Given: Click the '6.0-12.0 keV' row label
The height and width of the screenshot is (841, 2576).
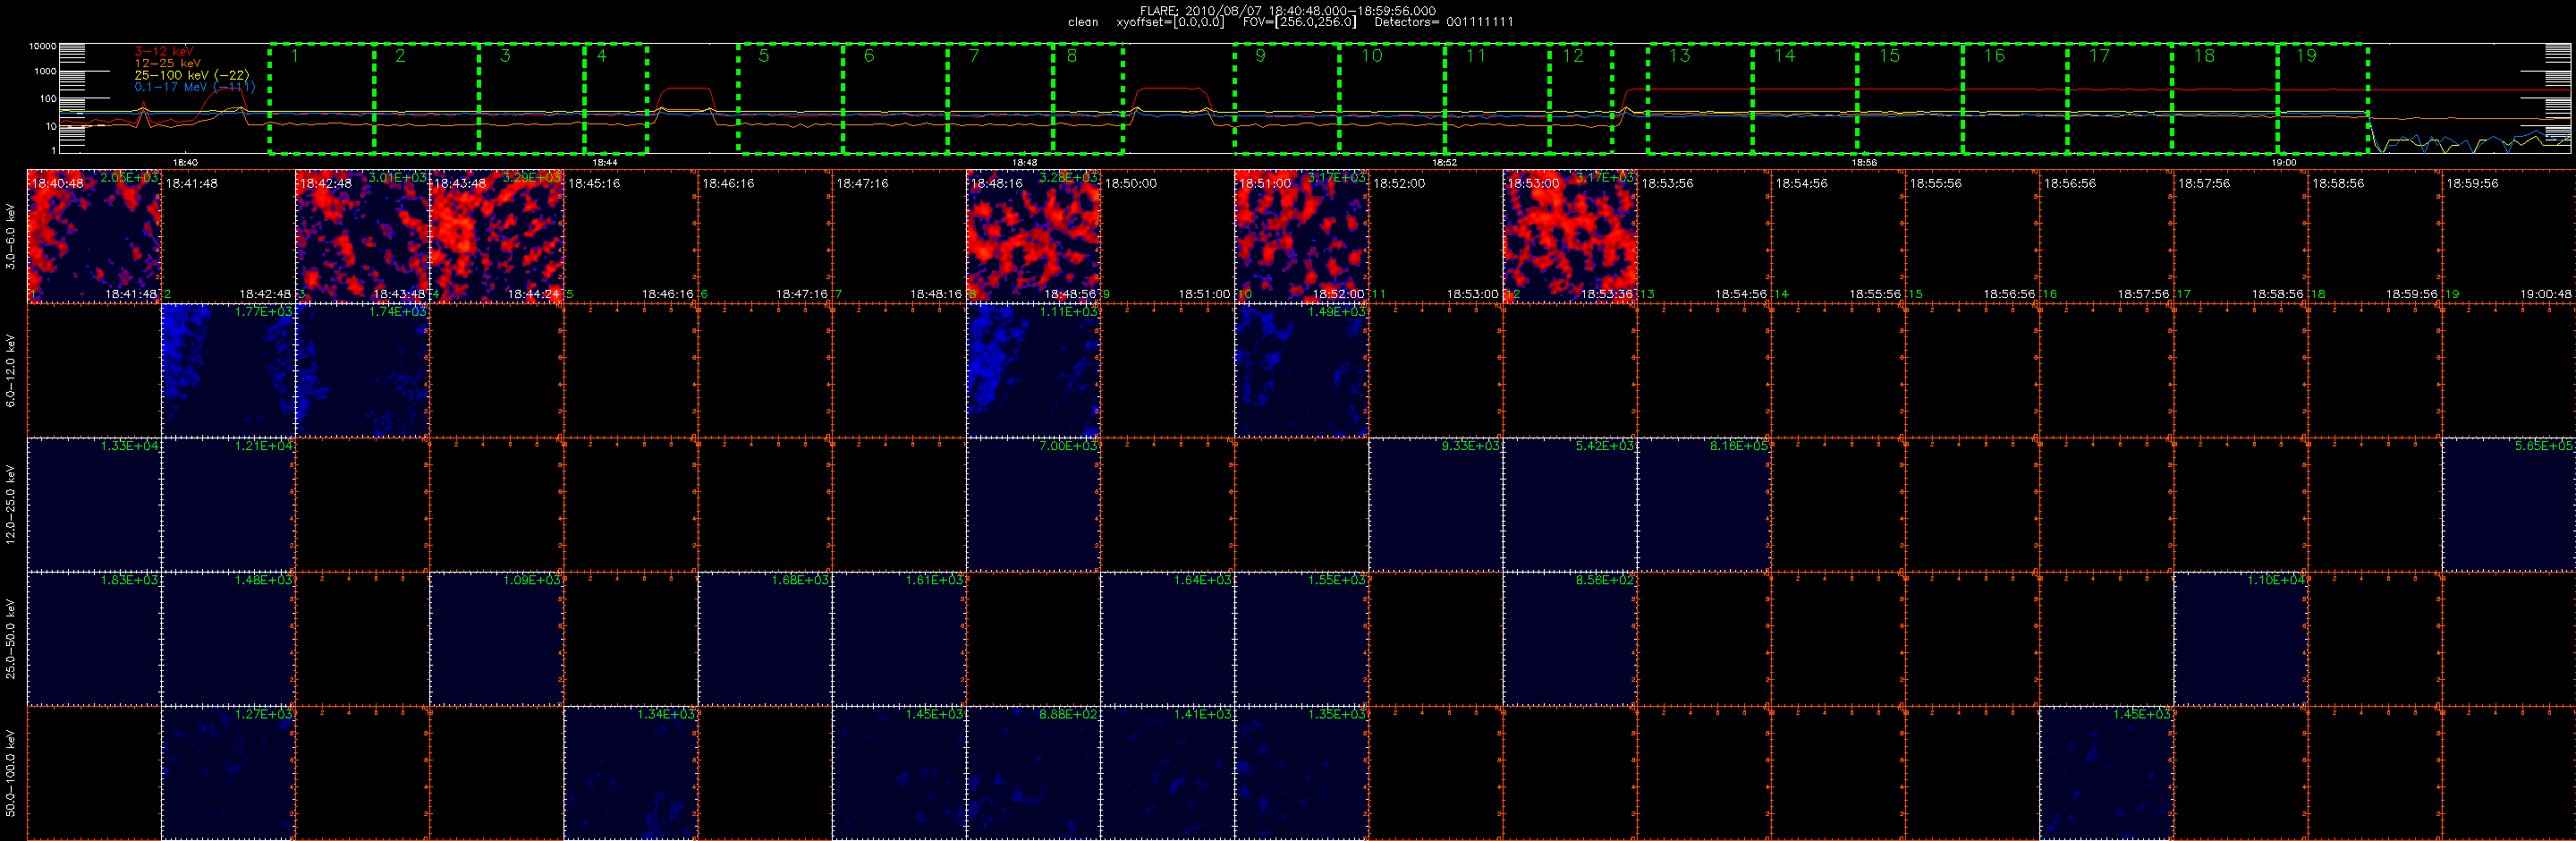Looking at the screenshot, I should tap(11, 370).
